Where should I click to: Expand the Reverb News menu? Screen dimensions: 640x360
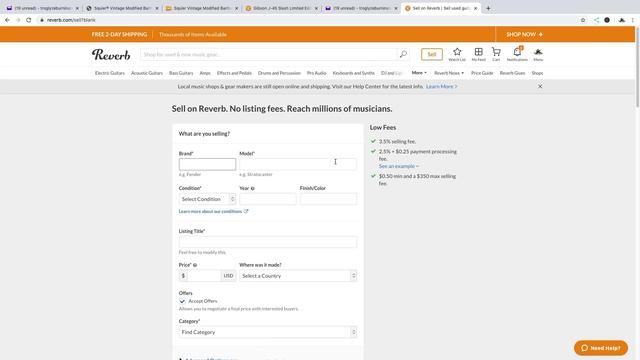tap(449, 73)
